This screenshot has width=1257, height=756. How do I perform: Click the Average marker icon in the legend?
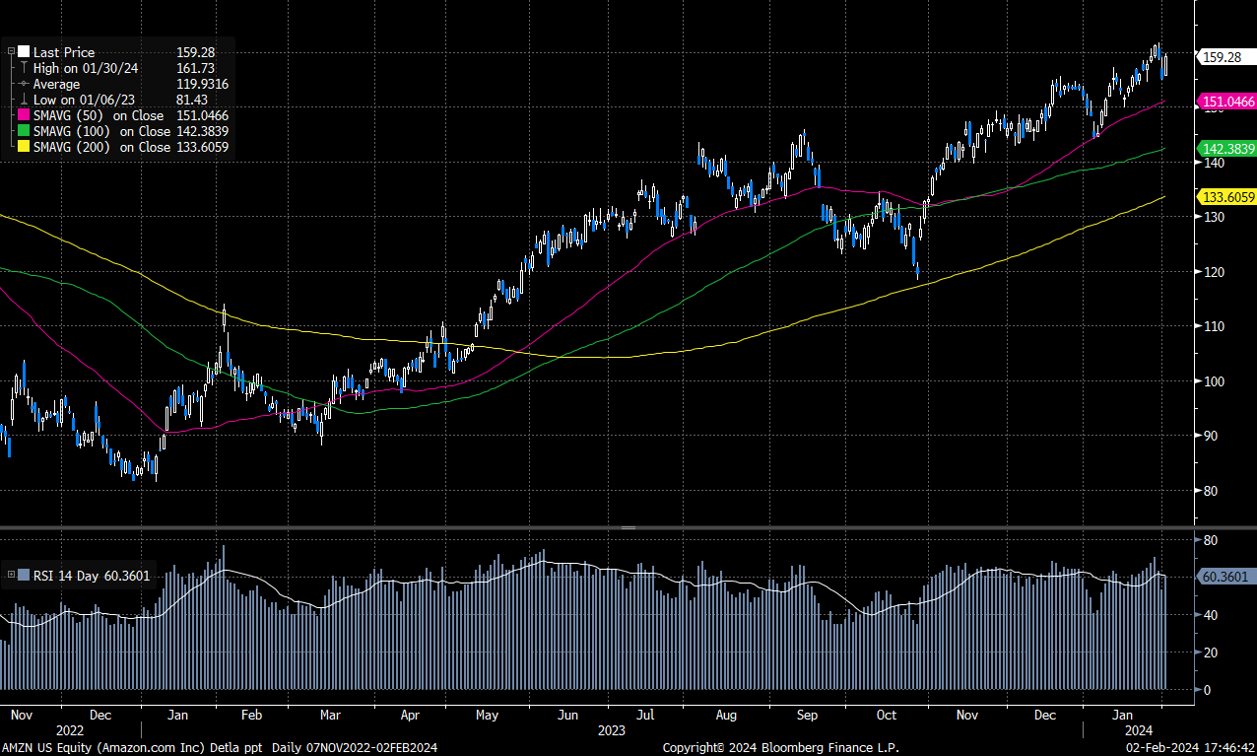pos(24,84)
